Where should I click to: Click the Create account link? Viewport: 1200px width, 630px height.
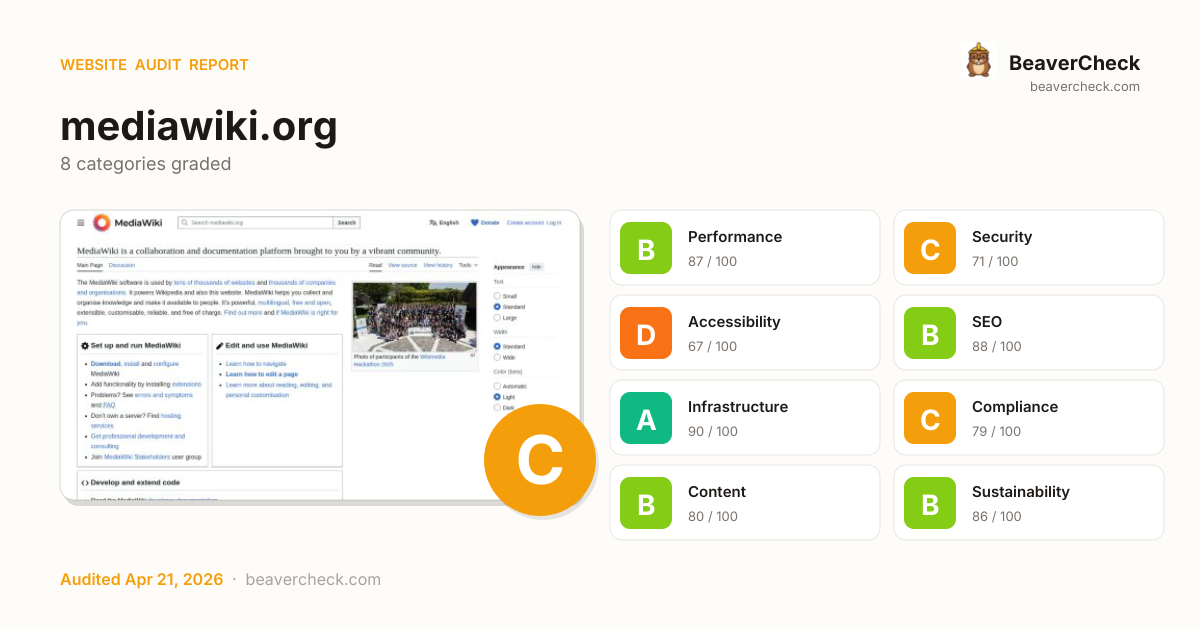[x=524, y=223]
